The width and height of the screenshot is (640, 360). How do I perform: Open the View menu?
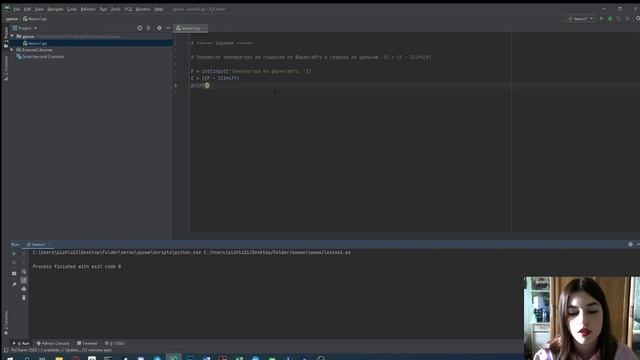tap(39, 9)
